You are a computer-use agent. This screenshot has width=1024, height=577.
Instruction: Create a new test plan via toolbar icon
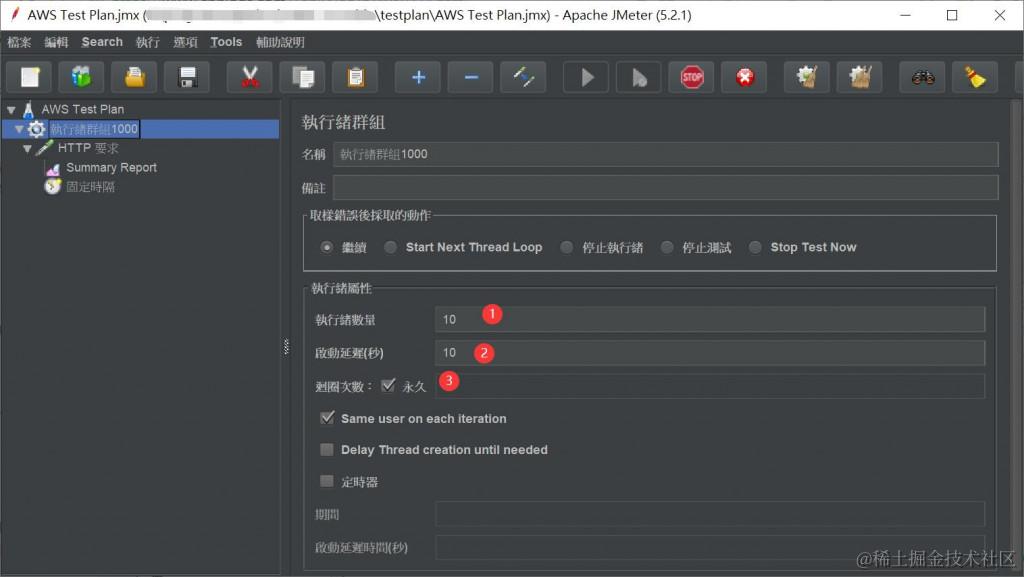[28, 77]
